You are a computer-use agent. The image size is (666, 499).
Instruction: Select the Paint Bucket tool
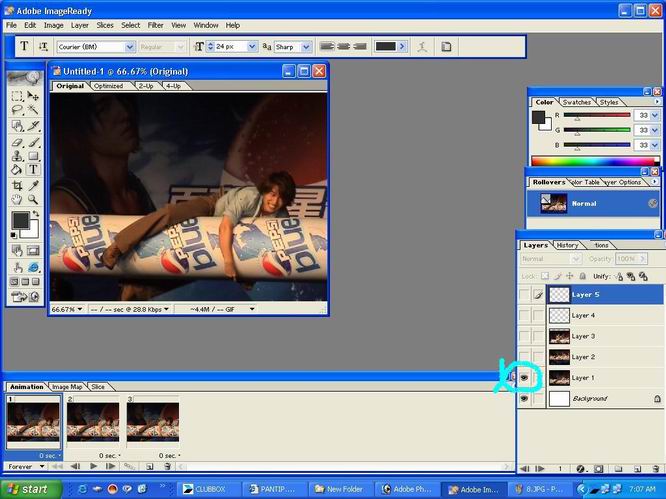click(17, 169)
